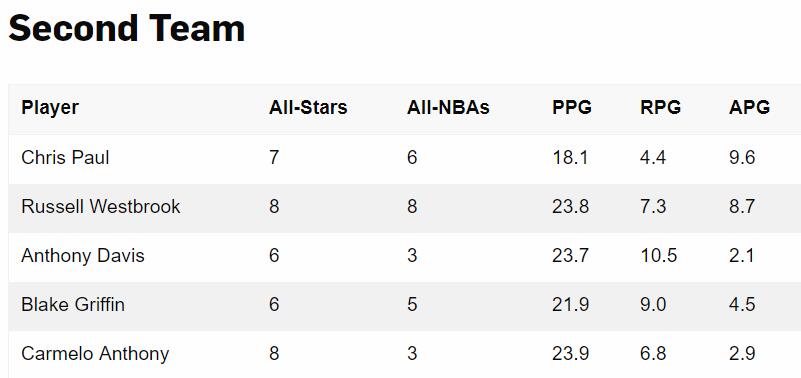Click the All-Stars column header

[308, 108]
